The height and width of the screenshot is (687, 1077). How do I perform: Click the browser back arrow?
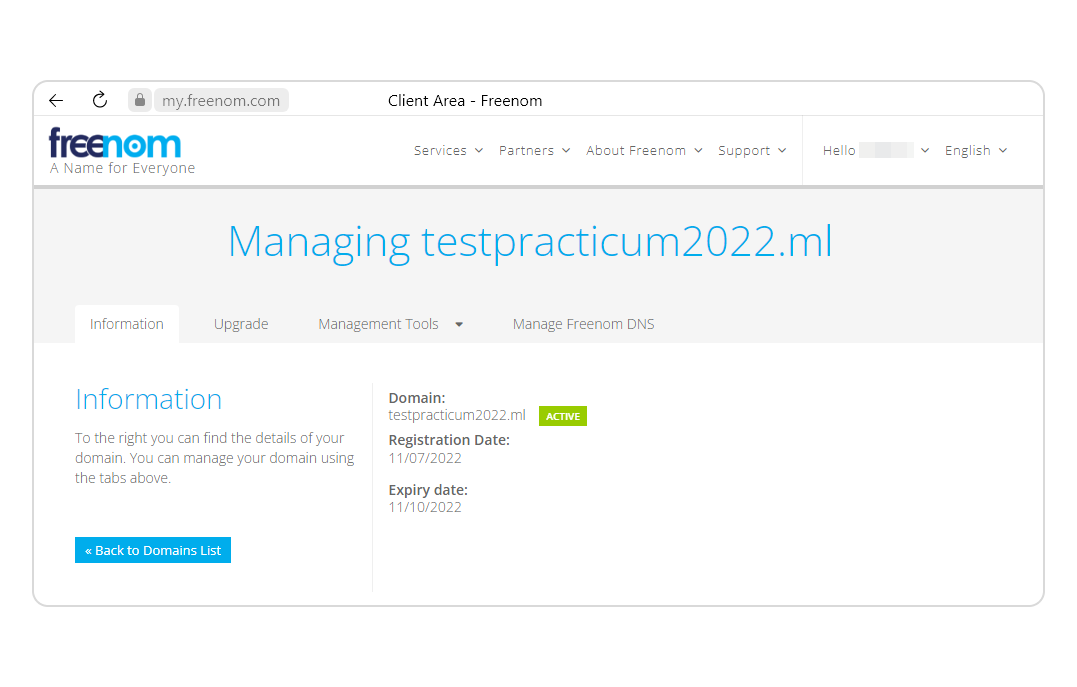[x=56, y=100]
